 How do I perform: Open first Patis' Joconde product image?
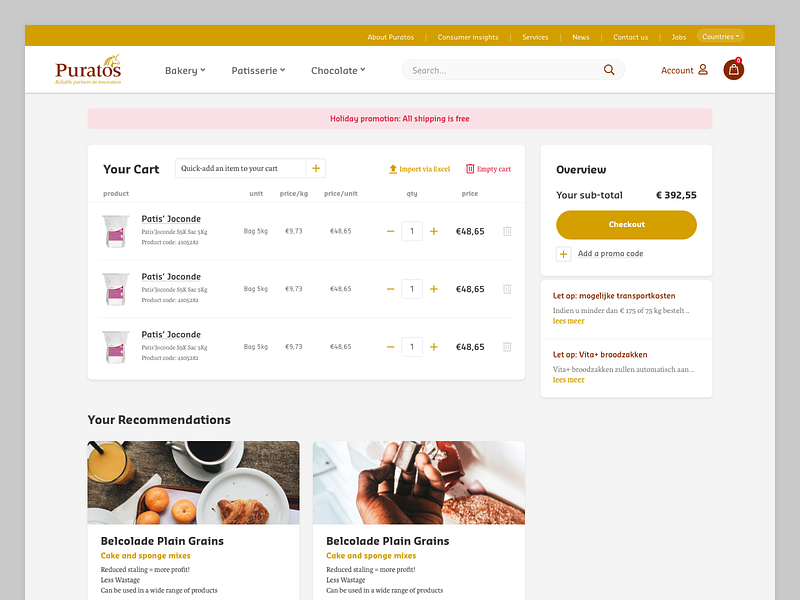[x=115, y=232]
